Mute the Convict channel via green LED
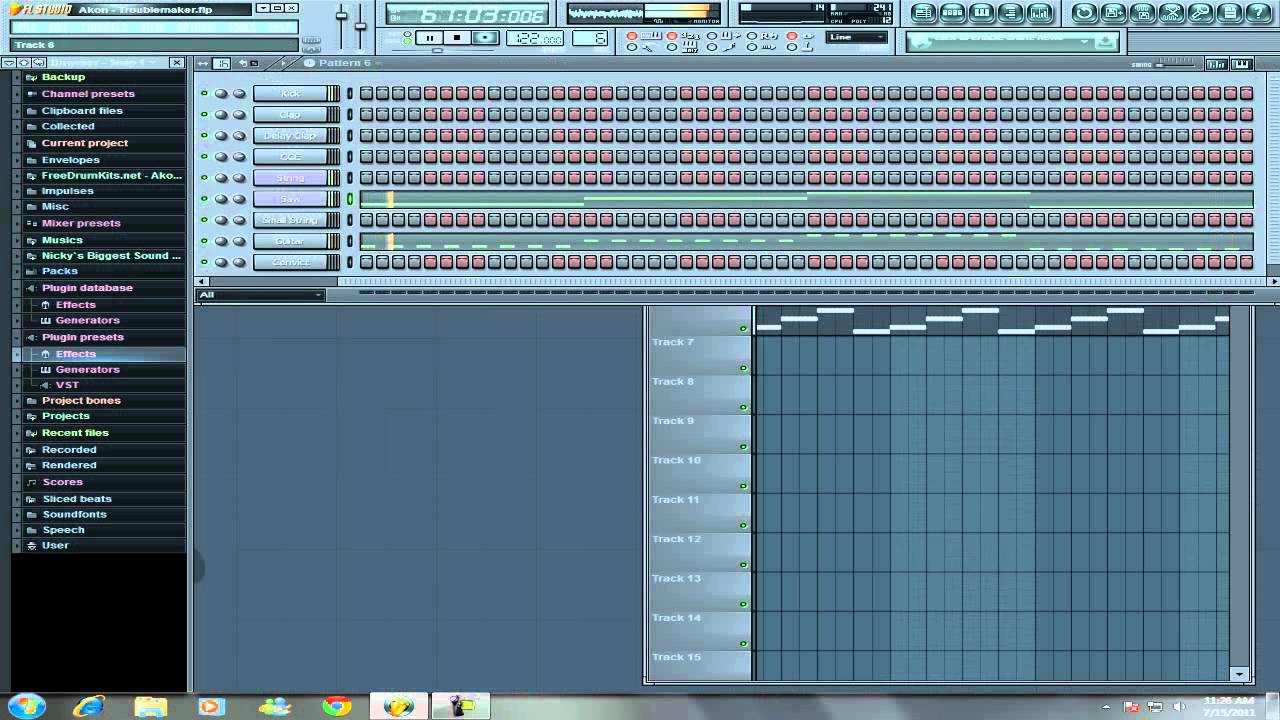Screen dimensions: 1280x720 (204, 262)
